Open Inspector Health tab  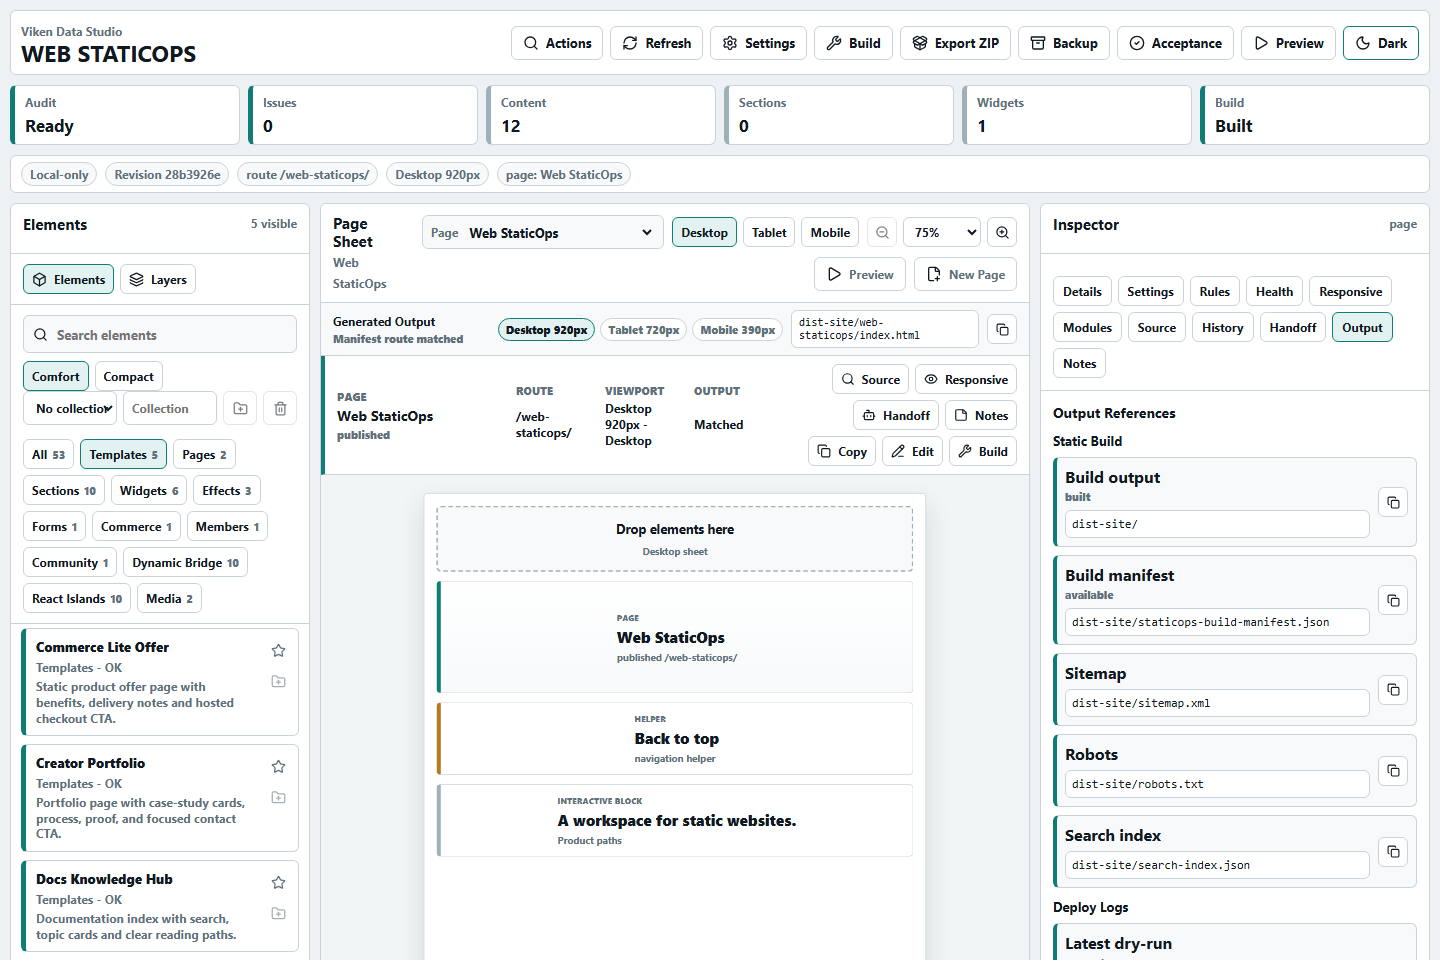pyautogui.click(x=1274, y=292)
